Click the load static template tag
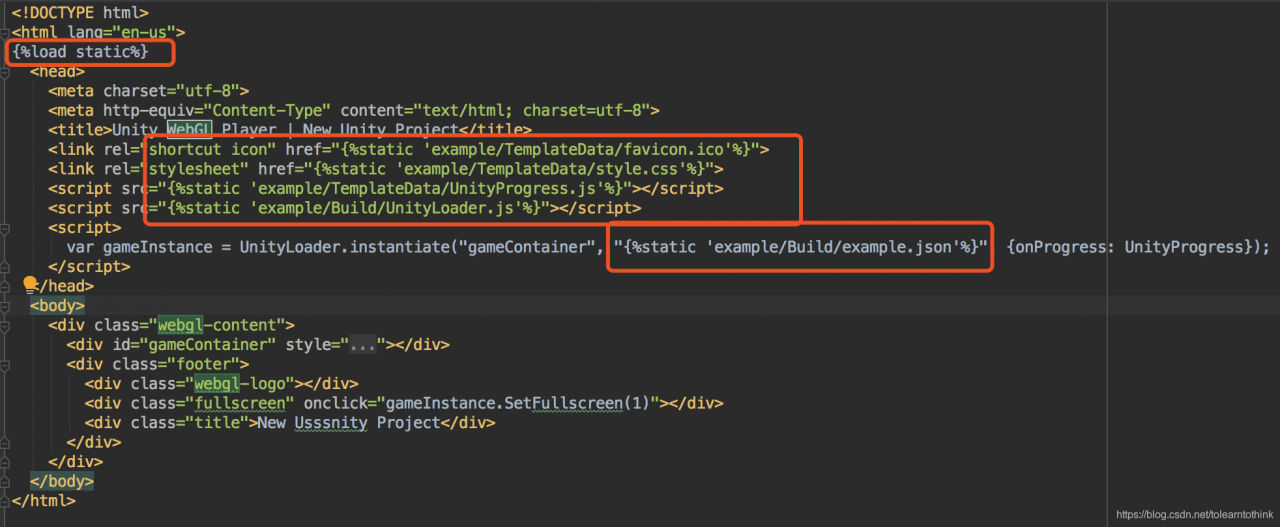1280x527 pixels. click(80, 52)
